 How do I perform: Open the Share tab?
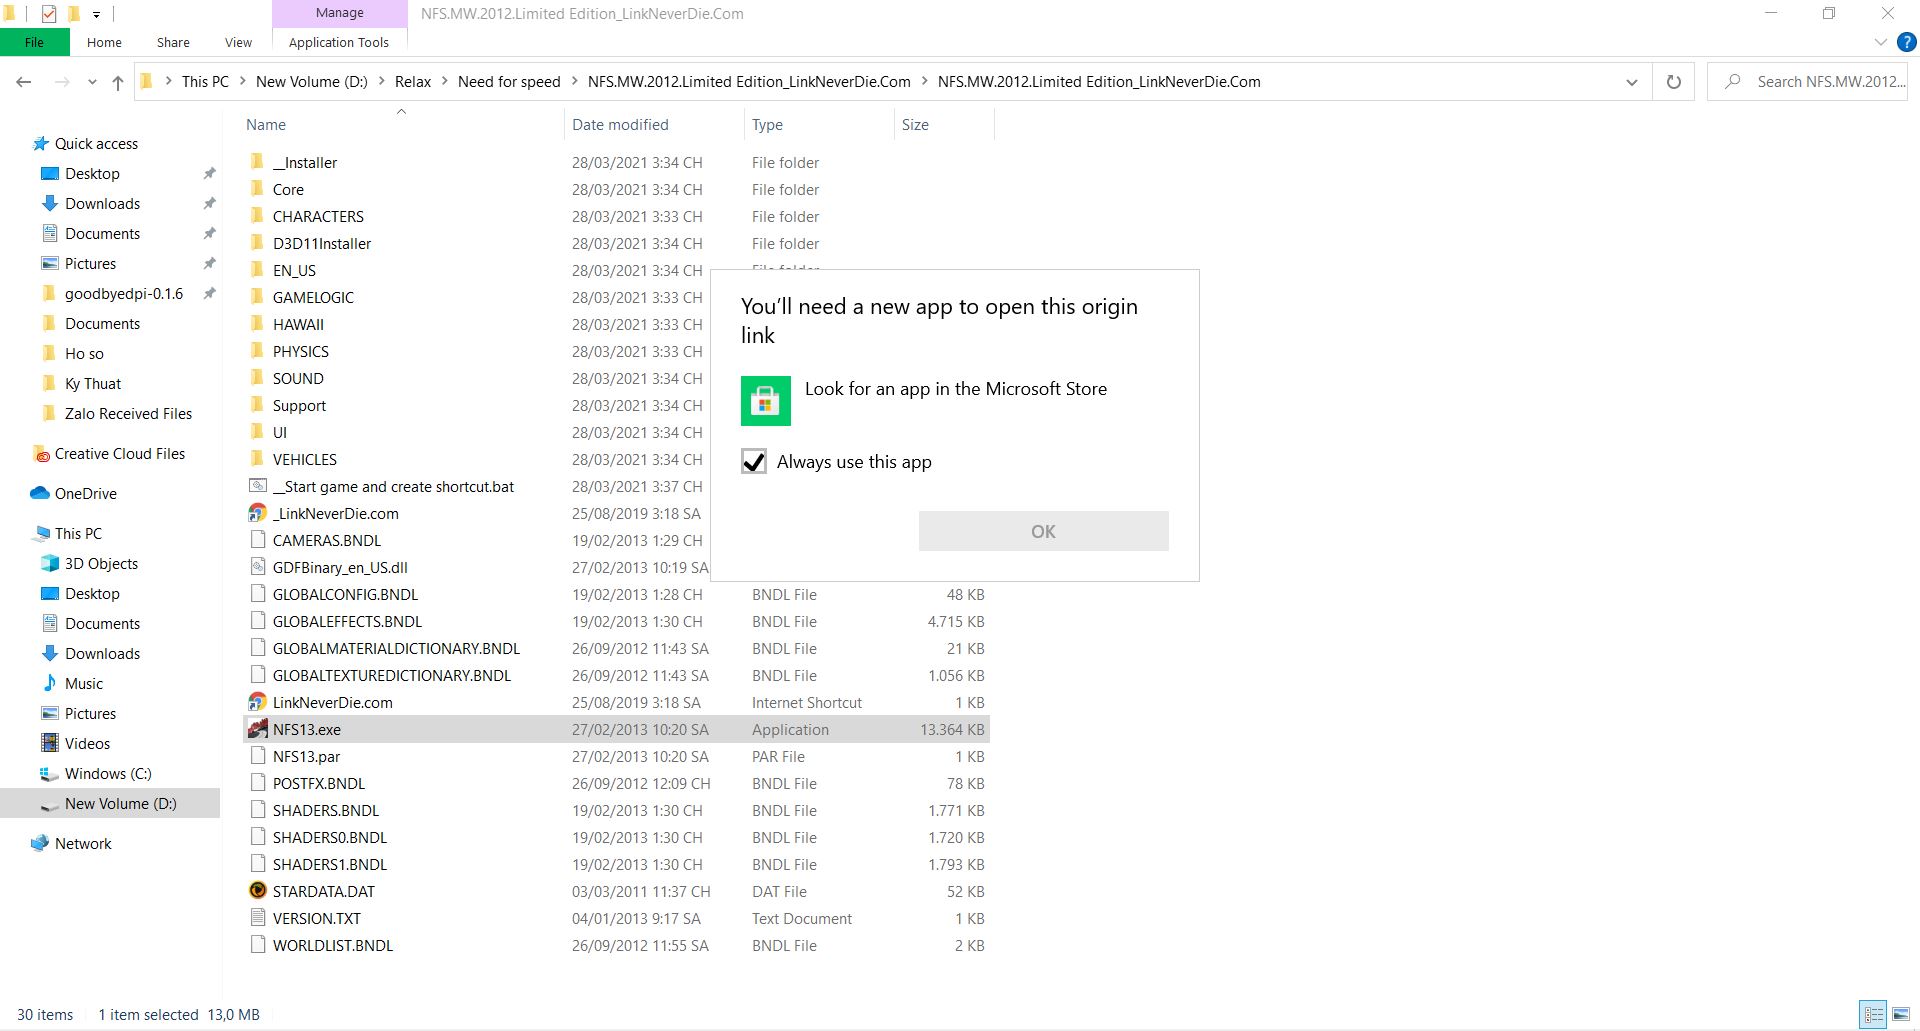coord(172,42)
